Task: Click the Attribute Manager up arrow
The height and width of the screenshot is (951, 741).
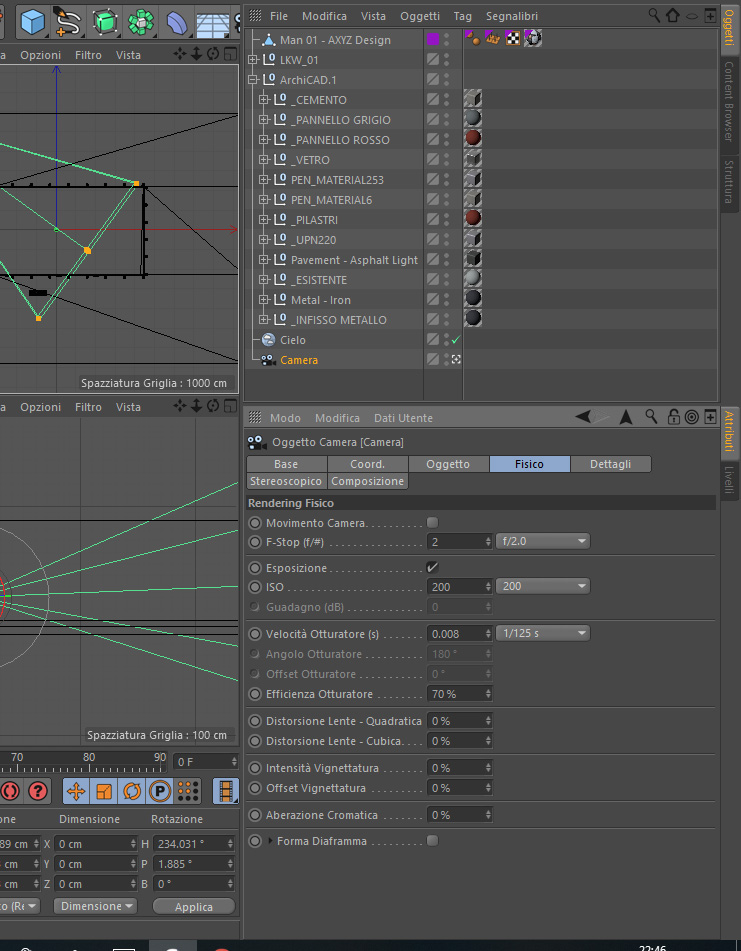Action: click(x=626, y=417)
